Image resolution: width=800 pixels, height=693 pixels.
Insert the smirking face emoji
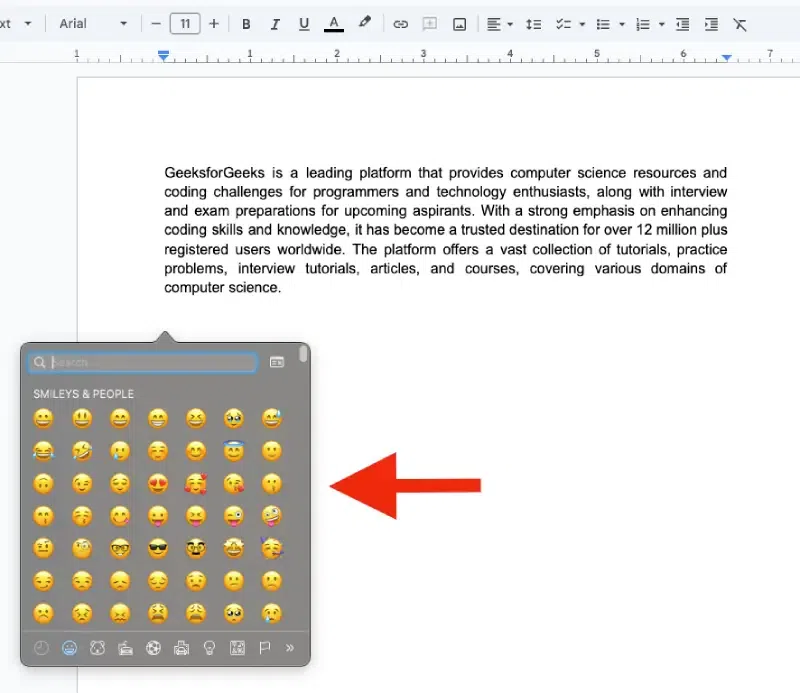43,581
